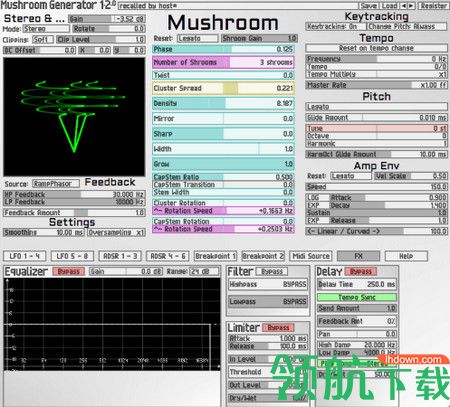The height and width of the screenshot is (407, 450).
Task: Toggle the Filter Bypass button
Action: [x=272, y=271]
